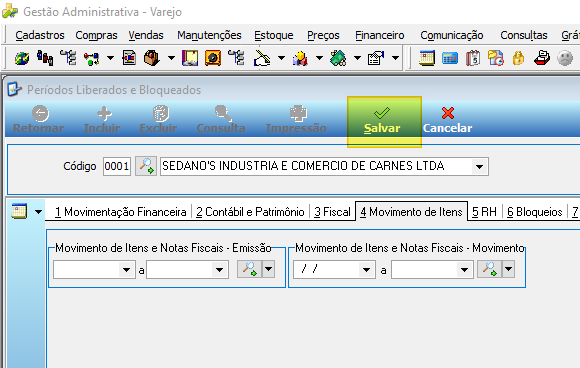This screenshot has width=580, height=368.
Task: Click the green money bills toolbar icon
Action: [338, 58]
